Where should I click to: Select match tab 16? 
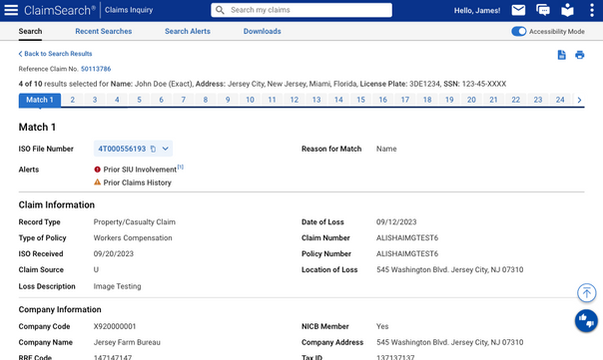click(383, 100)
